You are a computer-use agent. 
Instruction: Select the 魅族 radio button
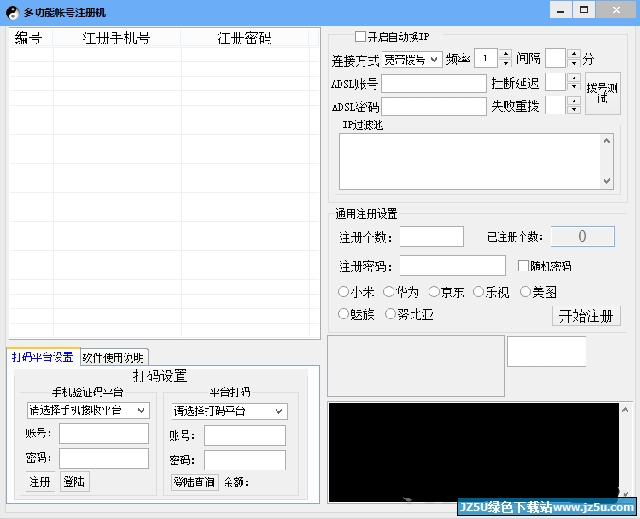[343, 314]
